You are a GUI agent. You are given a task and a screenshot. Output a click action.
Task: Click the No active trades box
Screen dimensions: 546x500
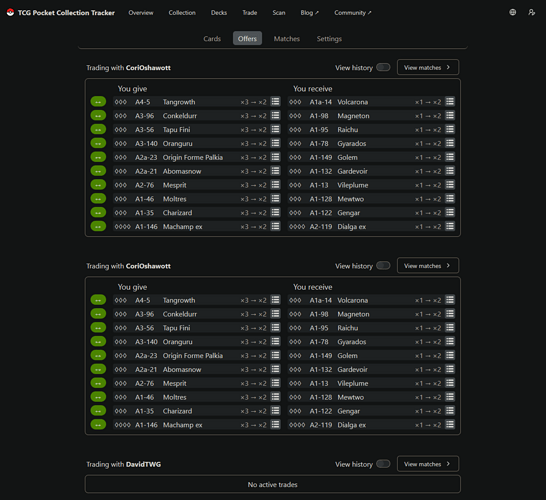tap(273, 484)
